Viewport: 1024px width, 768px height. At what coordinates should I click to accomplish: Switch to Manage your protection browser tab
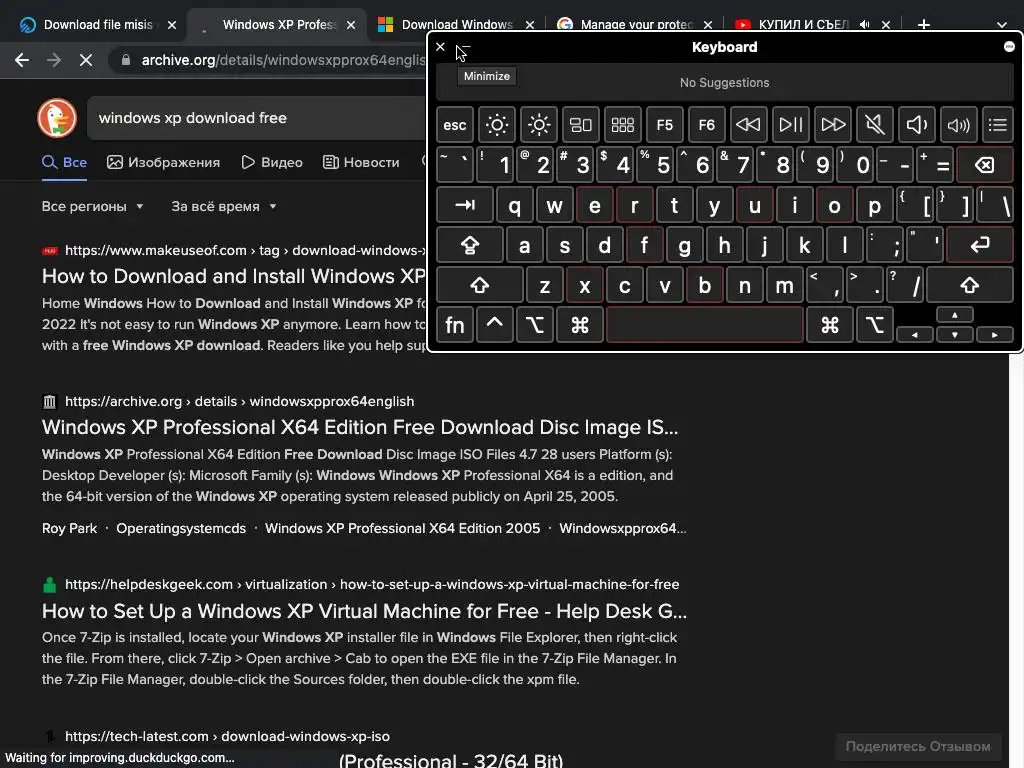pyautogui.click(x=636, y=25)
